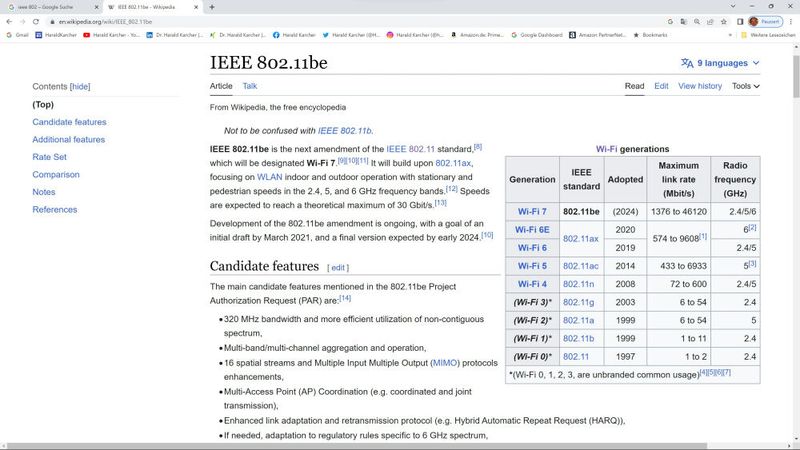Close the Google Suche tab
This screenshot has width=800, height=450.
tap(96, 7)
